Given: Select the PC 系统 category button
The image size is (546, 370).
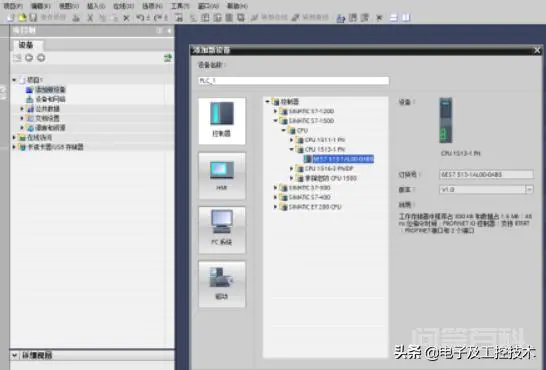Looking at the screenshot, I should 222,230.
